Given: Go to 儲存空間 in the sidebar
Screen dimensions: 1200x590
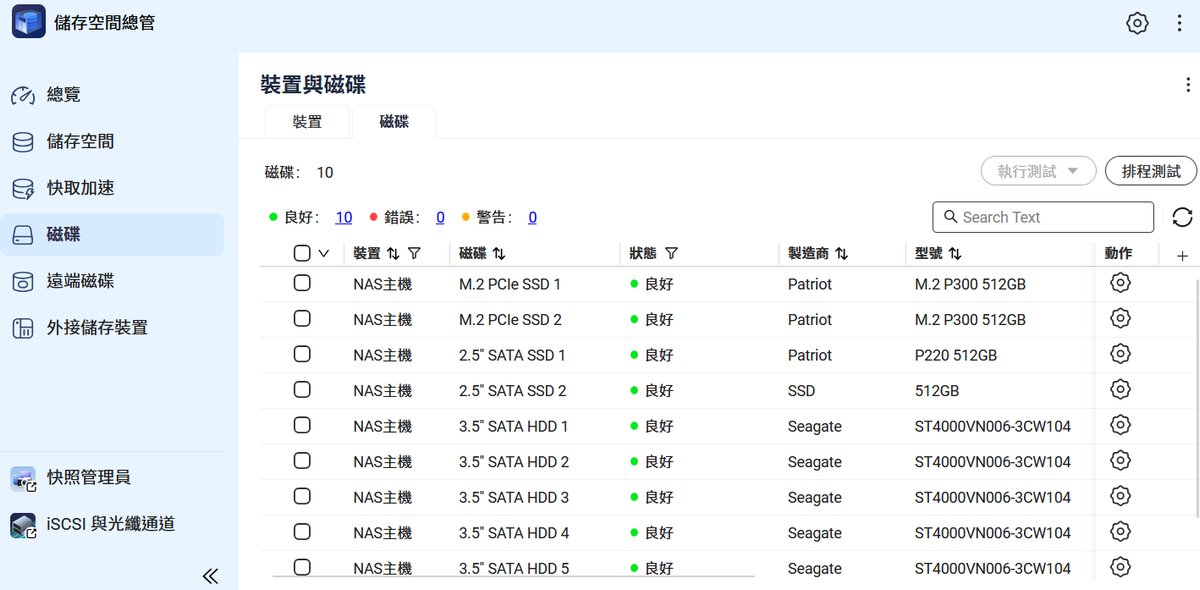Looking at the screenshot, I should (80, 141).
